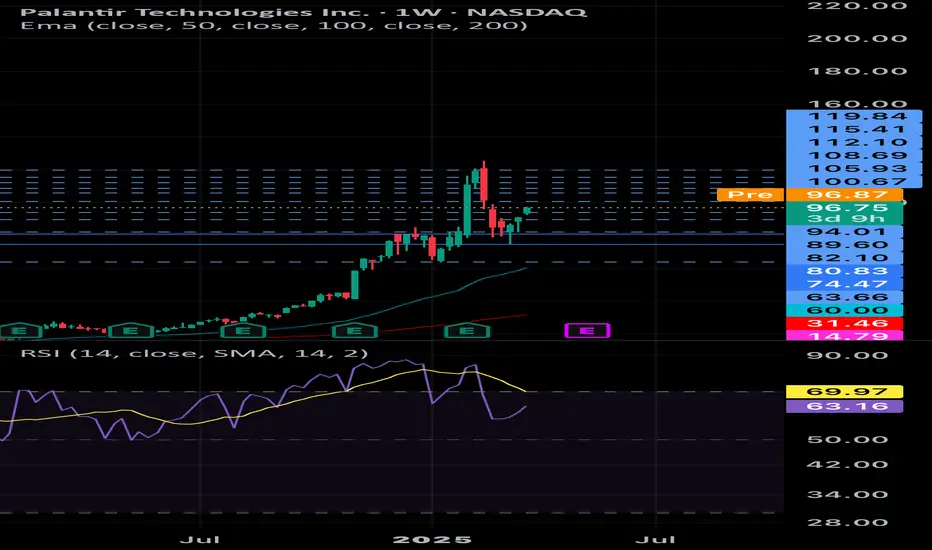Click the 112.10 price level label
Screen dimensions: 932x550
854,143
